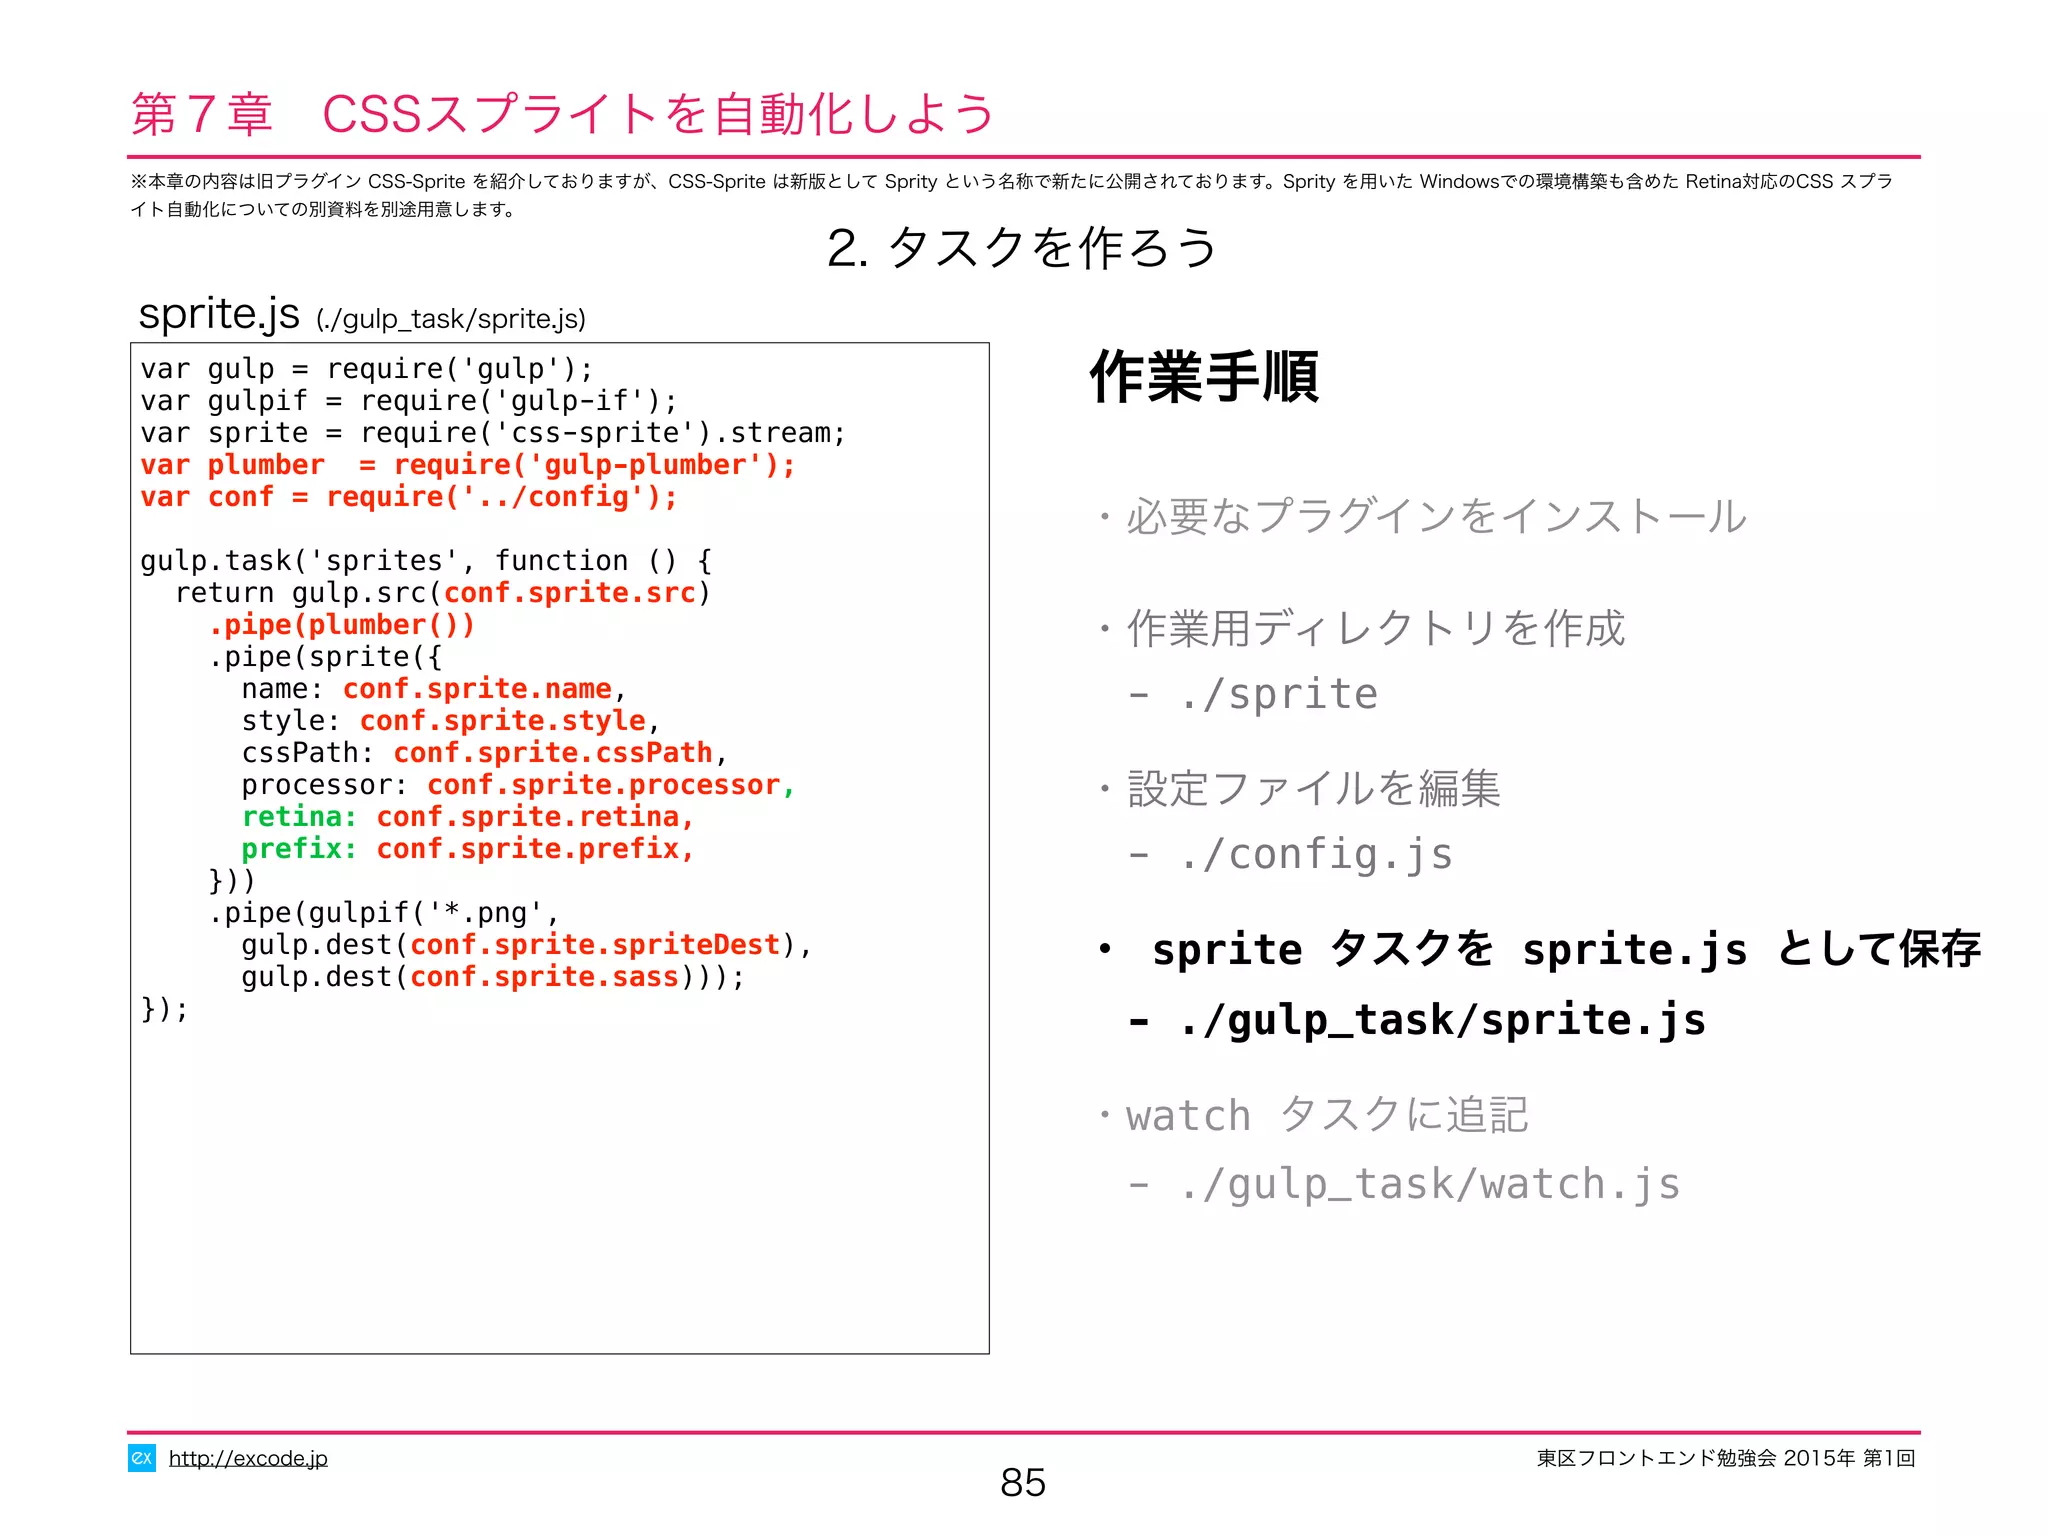
Task: Click the bold path '- ./gulp_task/sprite.js'
Action: [1417, 1020]
